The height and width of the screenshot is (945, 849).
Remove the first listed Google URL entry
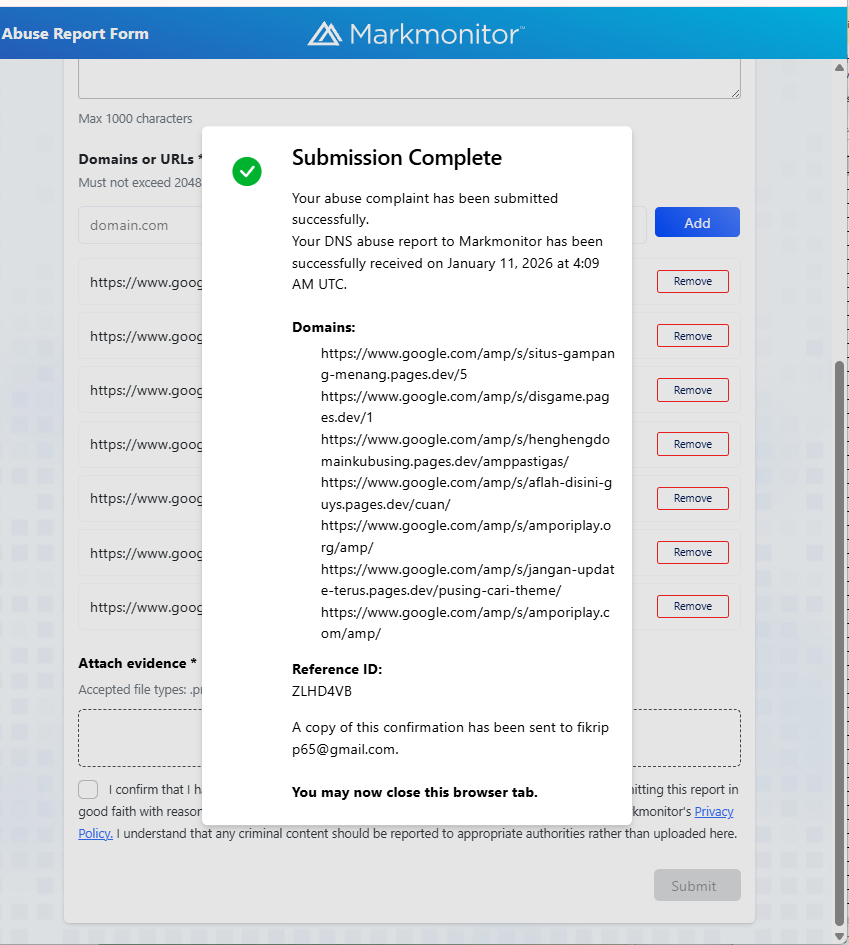click(x=692, y=281)
